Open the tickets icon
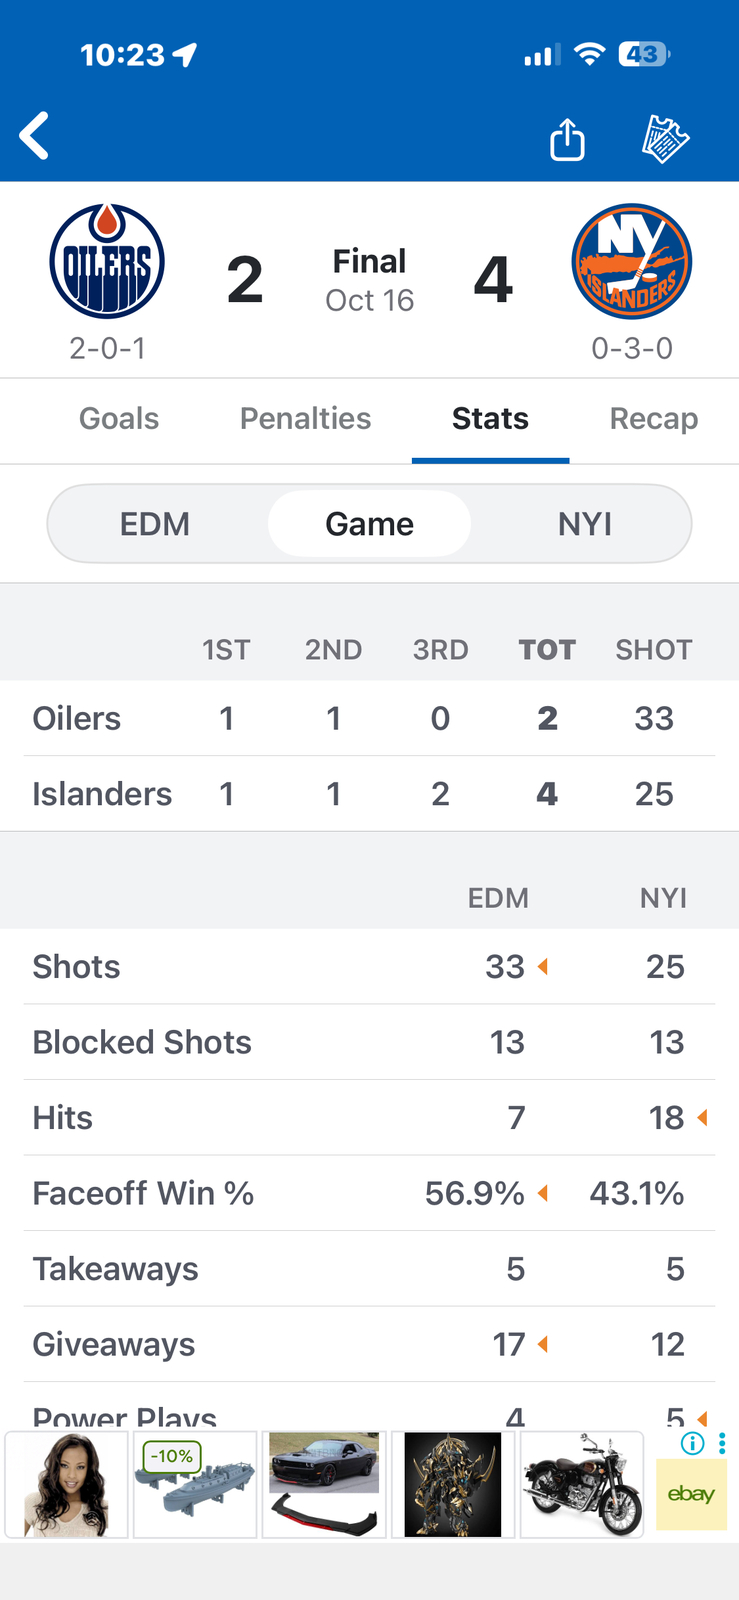Image resolution: width=739 pixels, height=1600 pixels. (x=665, y=139)
